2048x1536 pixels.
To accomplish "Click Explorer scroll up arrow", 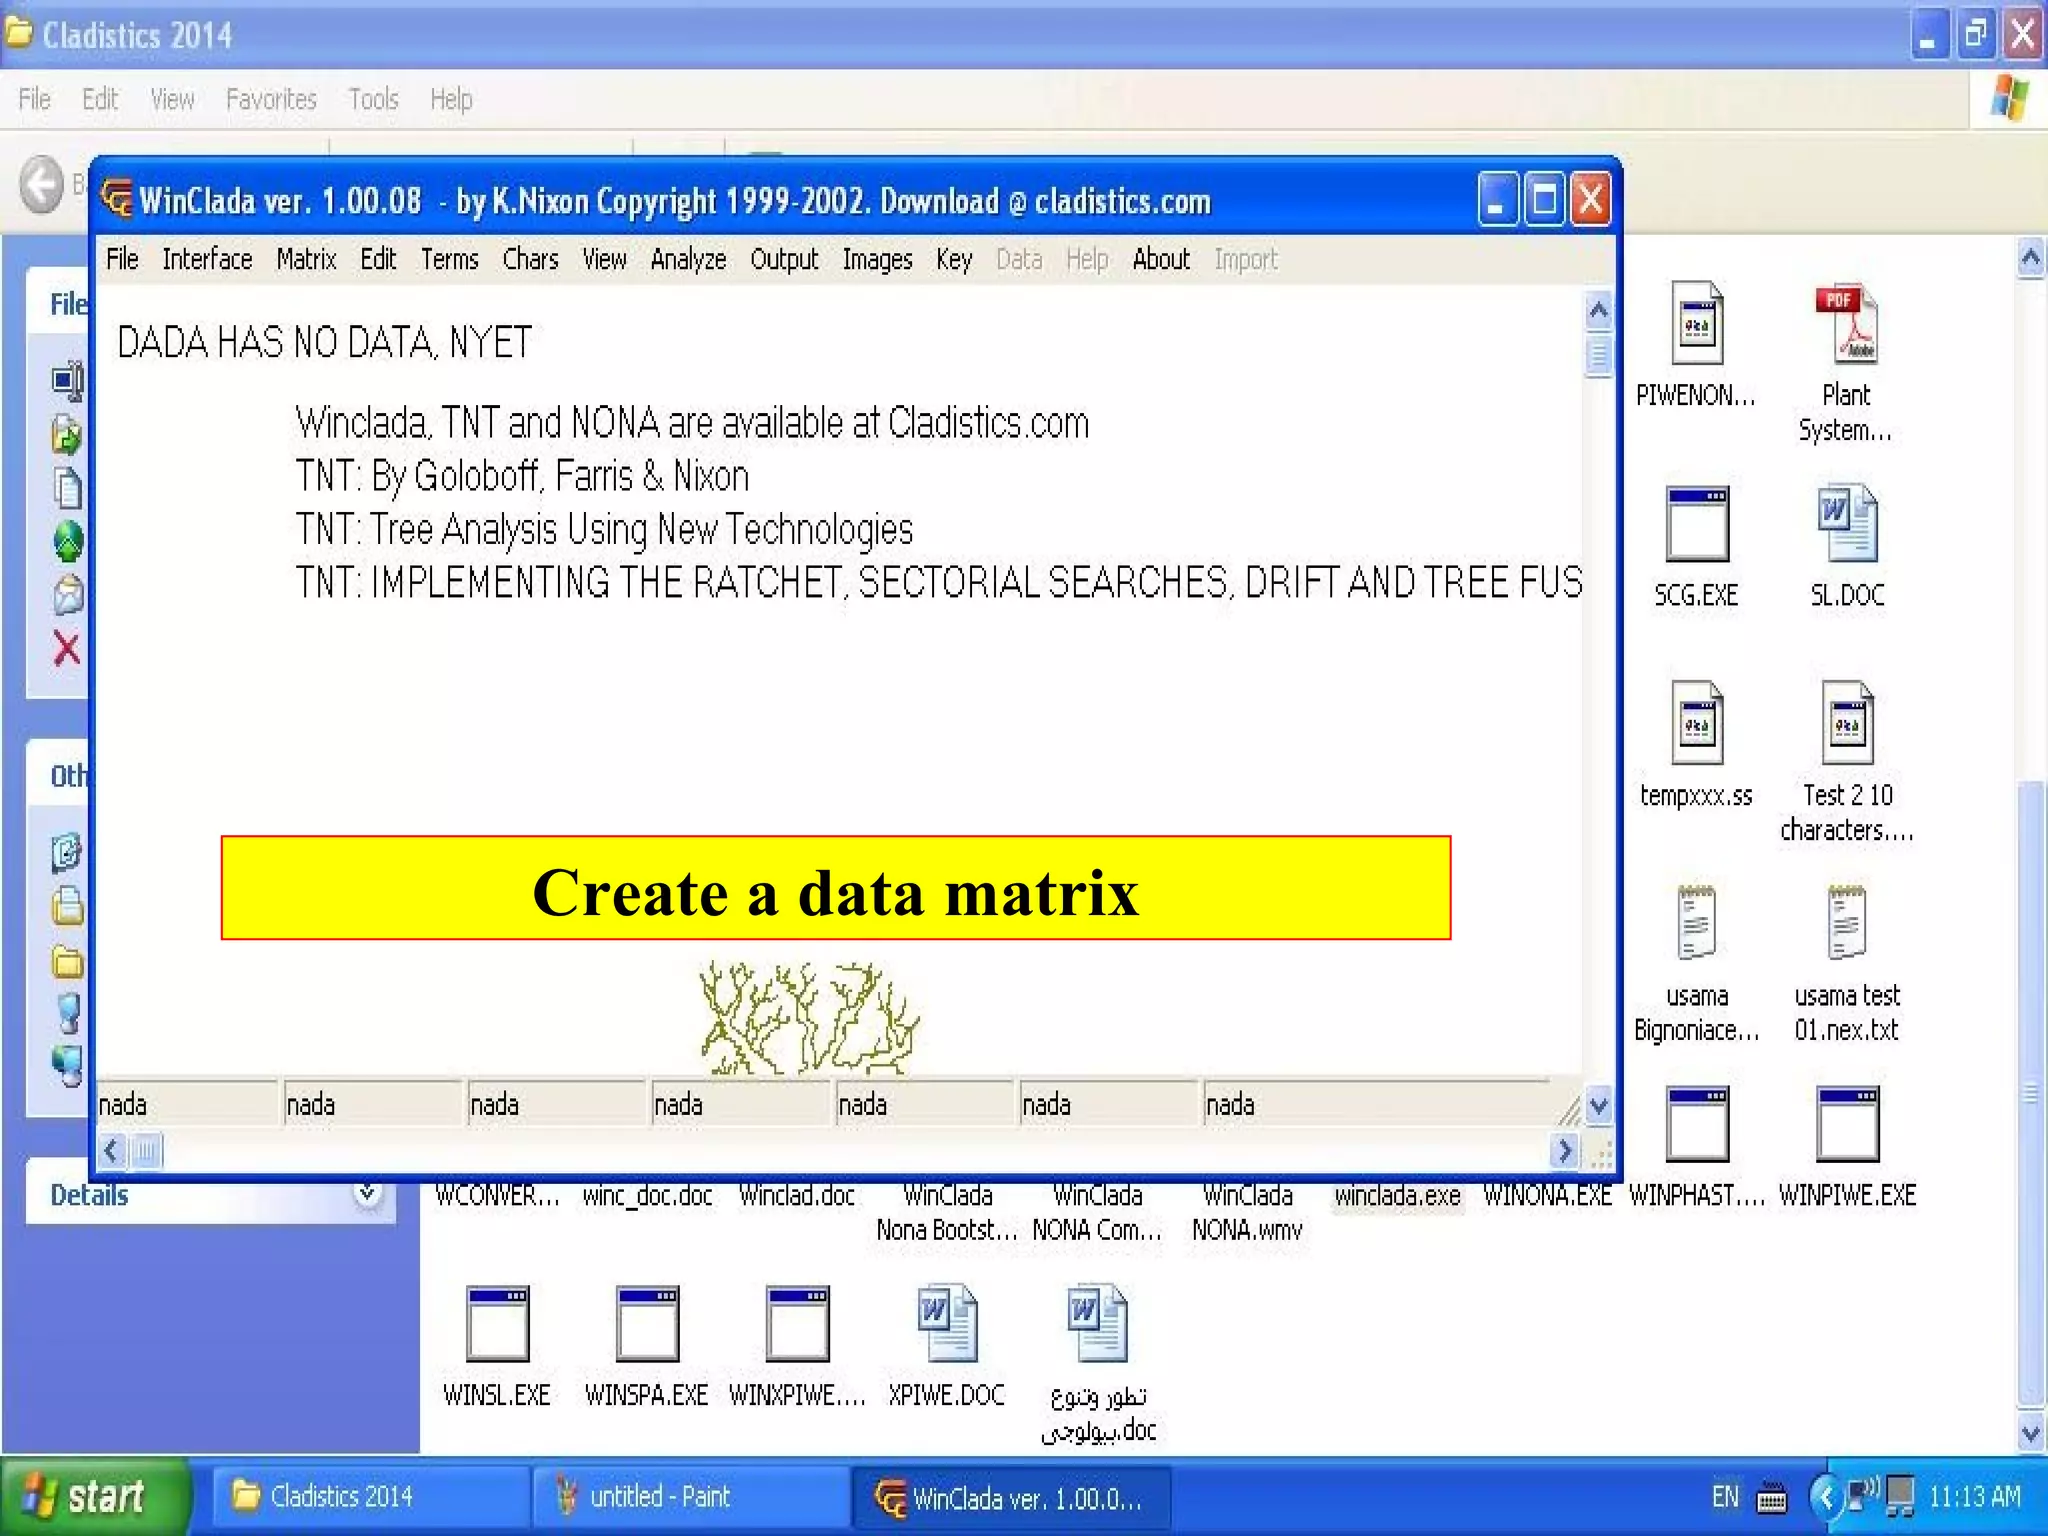I will (2031, 259).
